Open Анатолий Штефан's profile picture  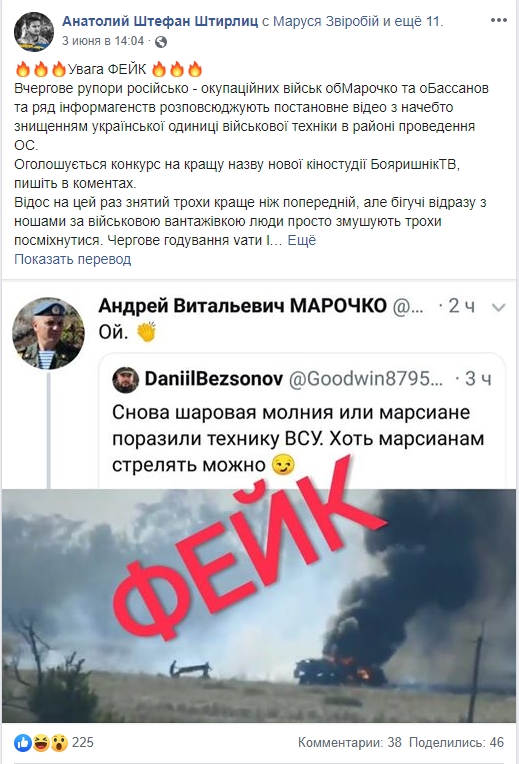[x=34, y=32]
